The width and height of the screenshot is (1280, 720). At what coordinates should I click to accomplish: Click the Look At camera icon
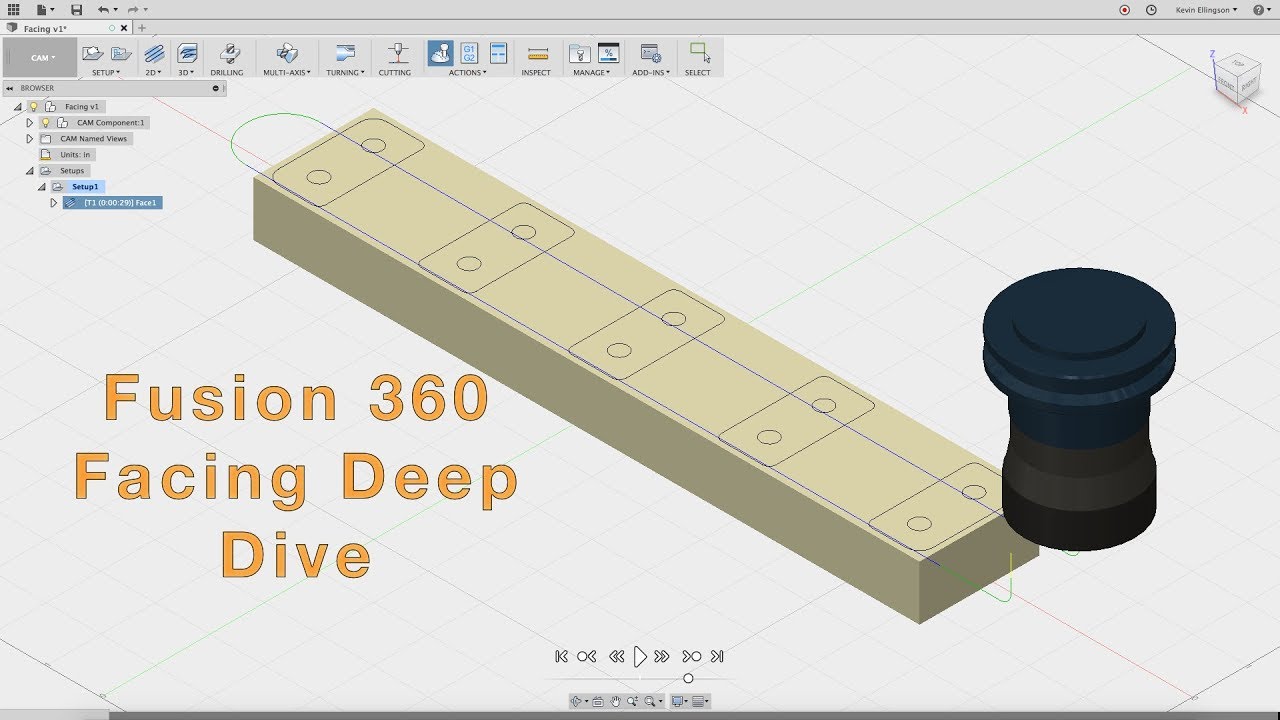[598, 702]
